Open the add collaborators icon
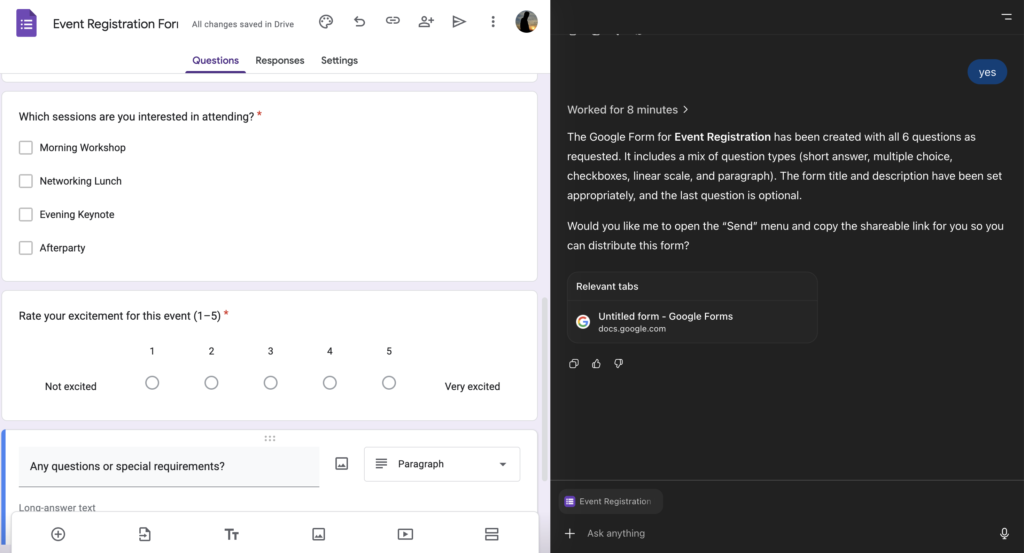Image resolution: width=1024 pixels, height=553 pixels. tap(426, 21)
